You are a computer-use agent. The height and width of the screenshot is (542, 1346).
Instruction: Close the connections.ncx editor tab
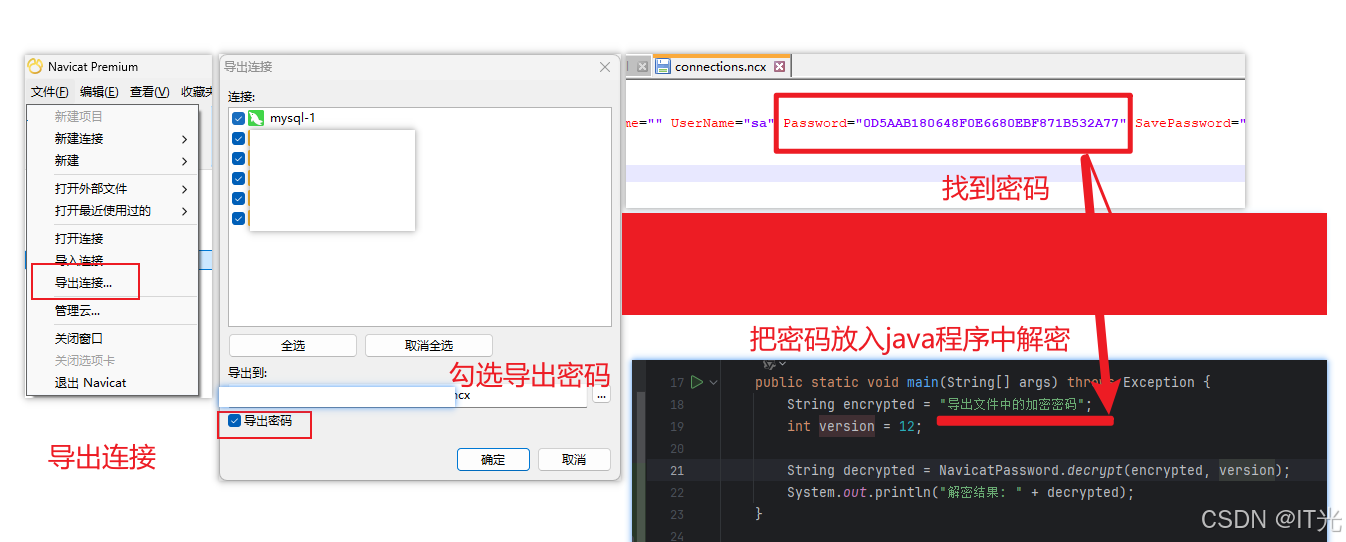pos(780,67)
